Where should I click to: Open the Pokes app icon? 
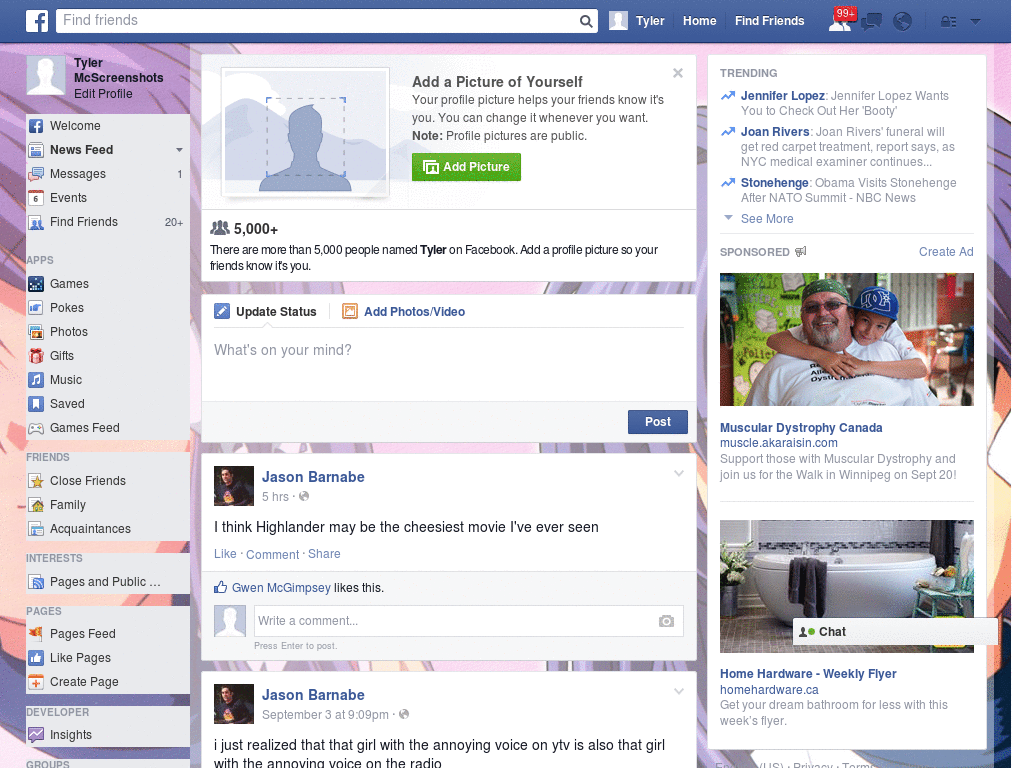pyautogui.click(x=36, y=308)
